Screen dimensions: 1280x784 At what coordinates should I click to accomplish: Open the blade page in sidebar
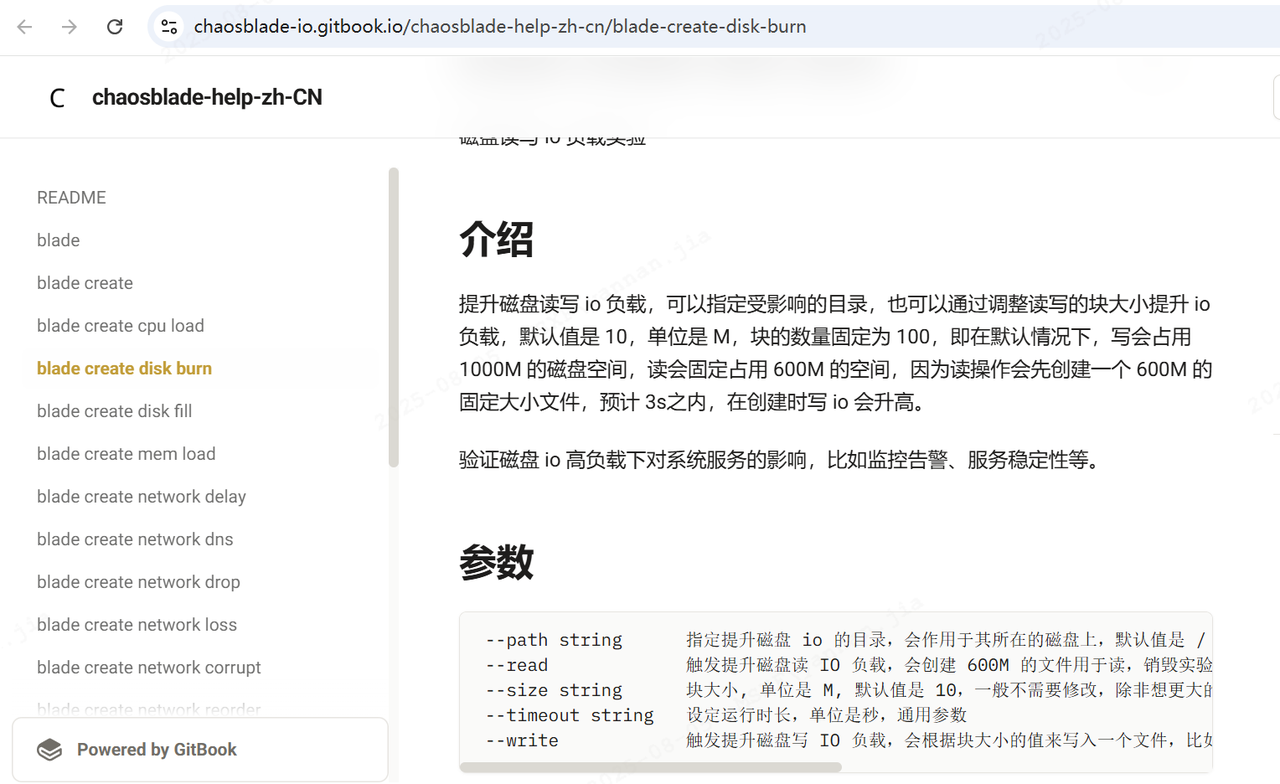(x=58, y=240)
